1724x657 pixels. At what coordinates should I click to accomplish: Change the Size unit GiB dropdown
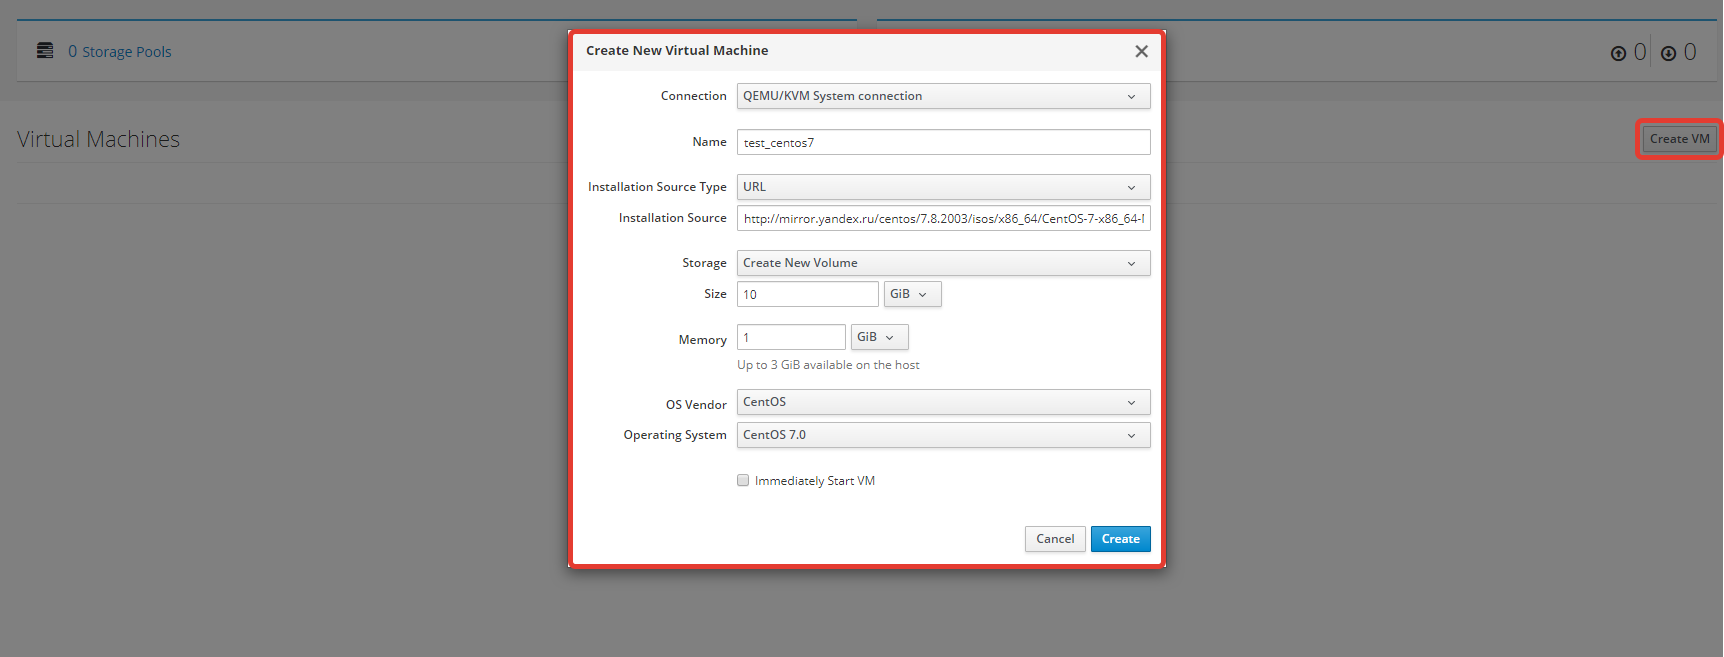(912, 294)
